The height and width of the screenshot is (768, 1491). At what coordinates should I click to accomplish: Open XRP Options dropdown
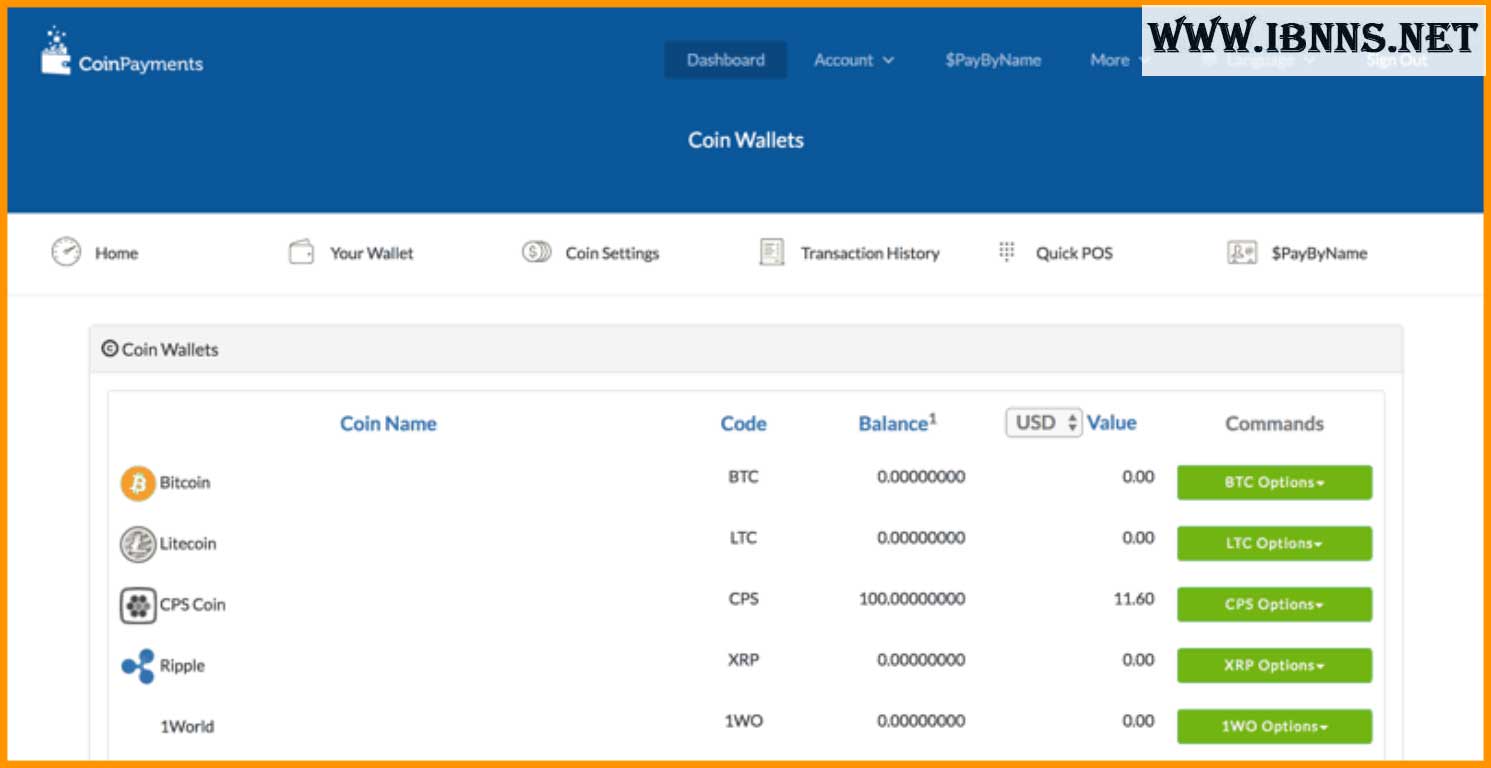click(1274, 665)
